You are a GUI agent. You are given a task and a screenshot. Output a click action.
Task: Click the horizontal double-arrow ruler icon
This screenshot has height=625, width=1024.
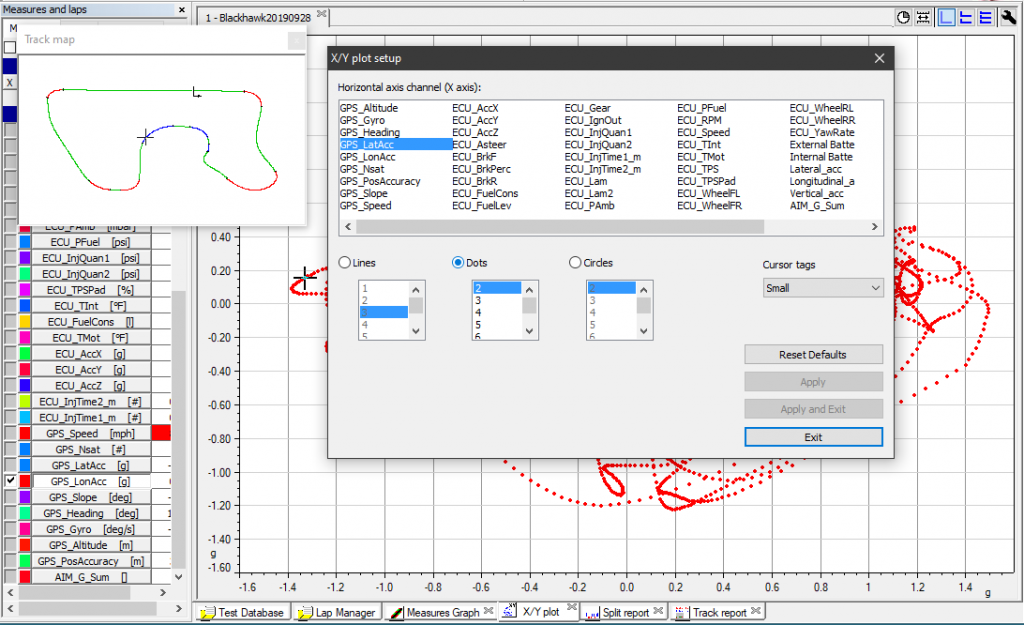(923, 17)
